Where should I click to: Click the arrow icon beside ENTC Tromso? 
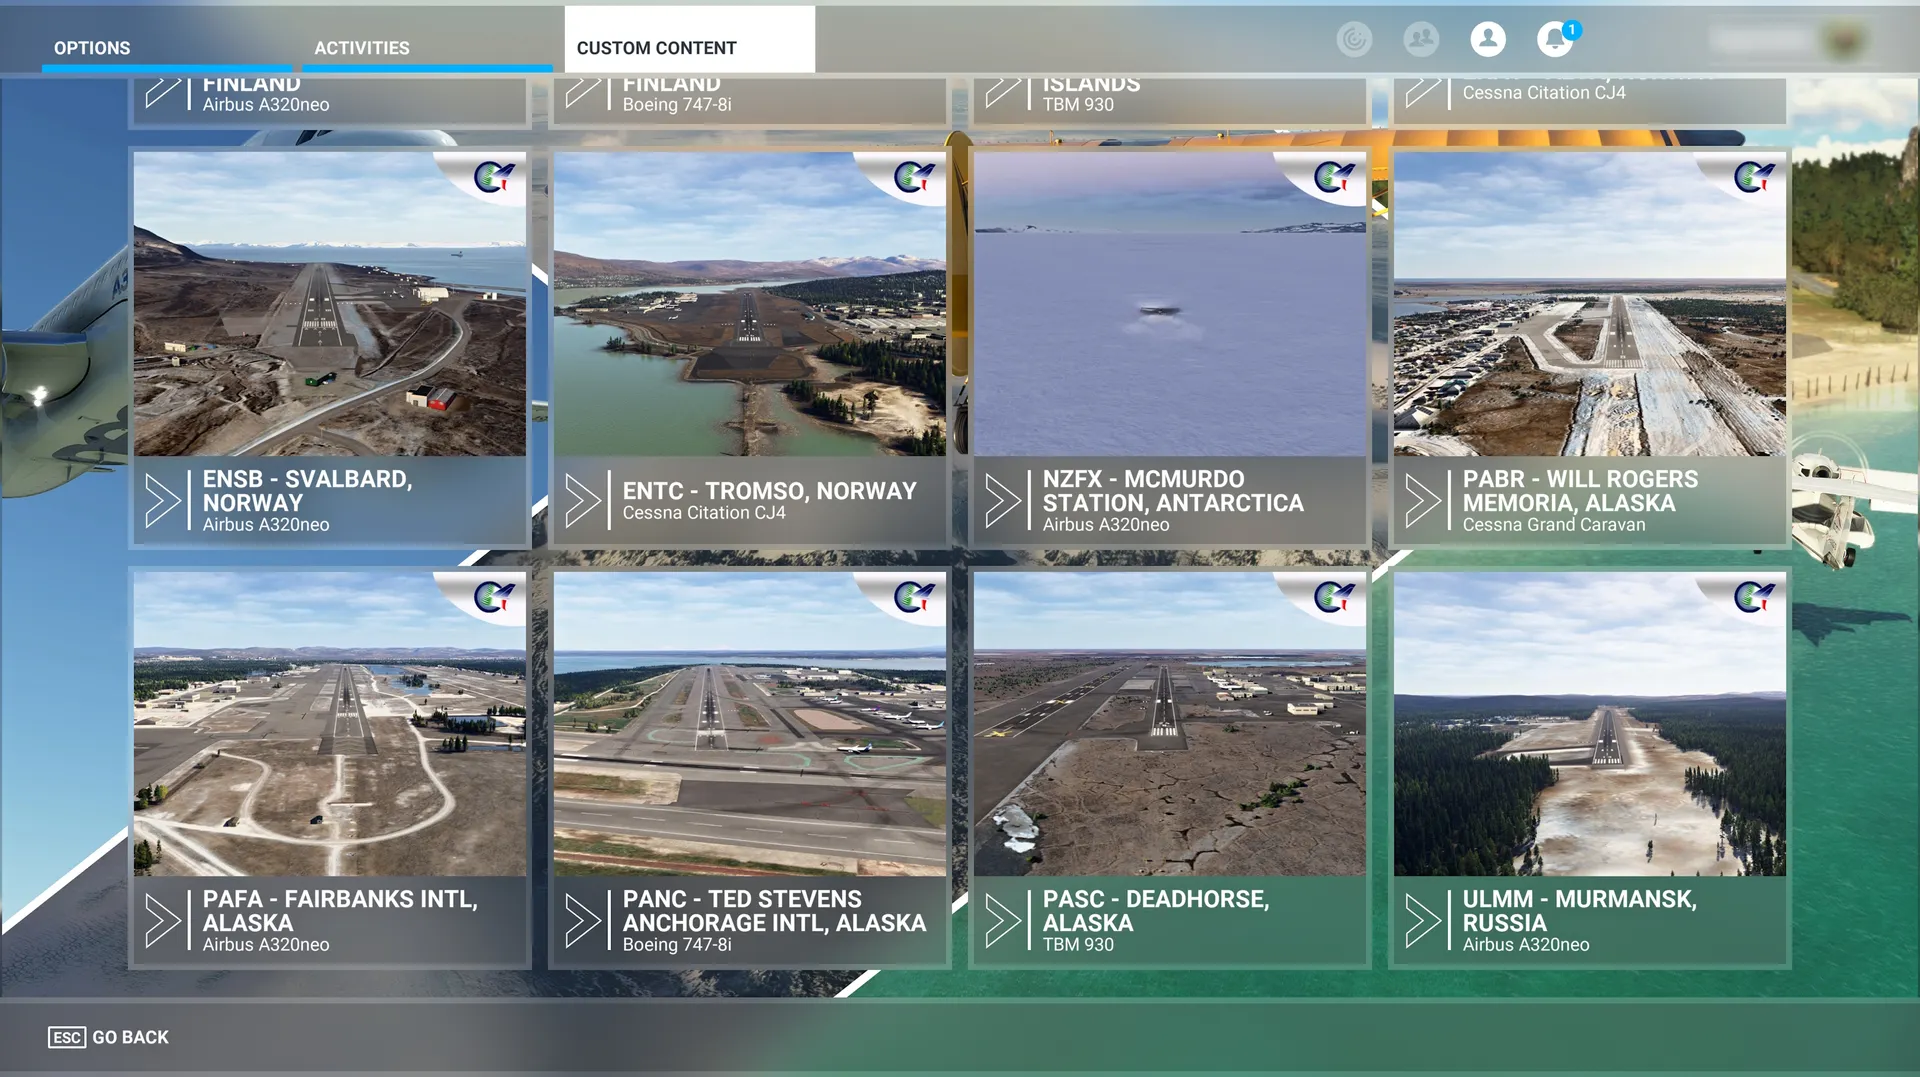(x=583, y=500)
